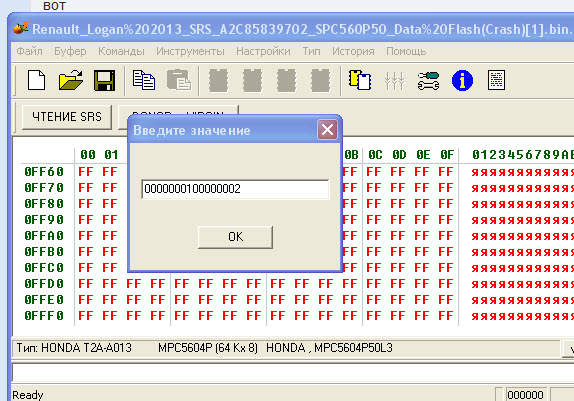
Task: Close the Введите значение dialog
Action: [x=327, y=130]
